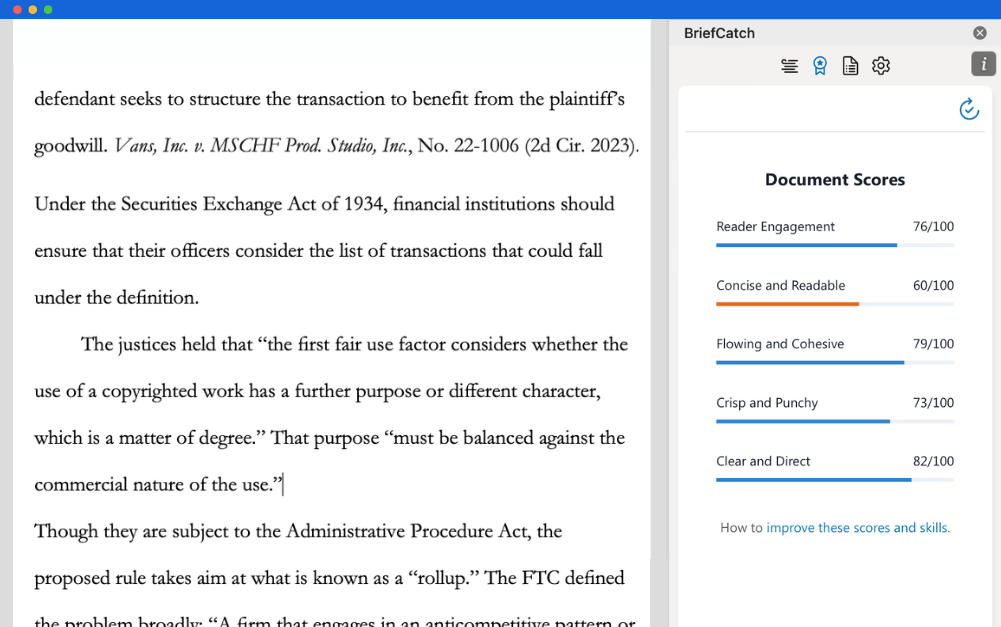Click the Document Scores heading
This screenshot has height=627, width=1001.
pos(834,179)
